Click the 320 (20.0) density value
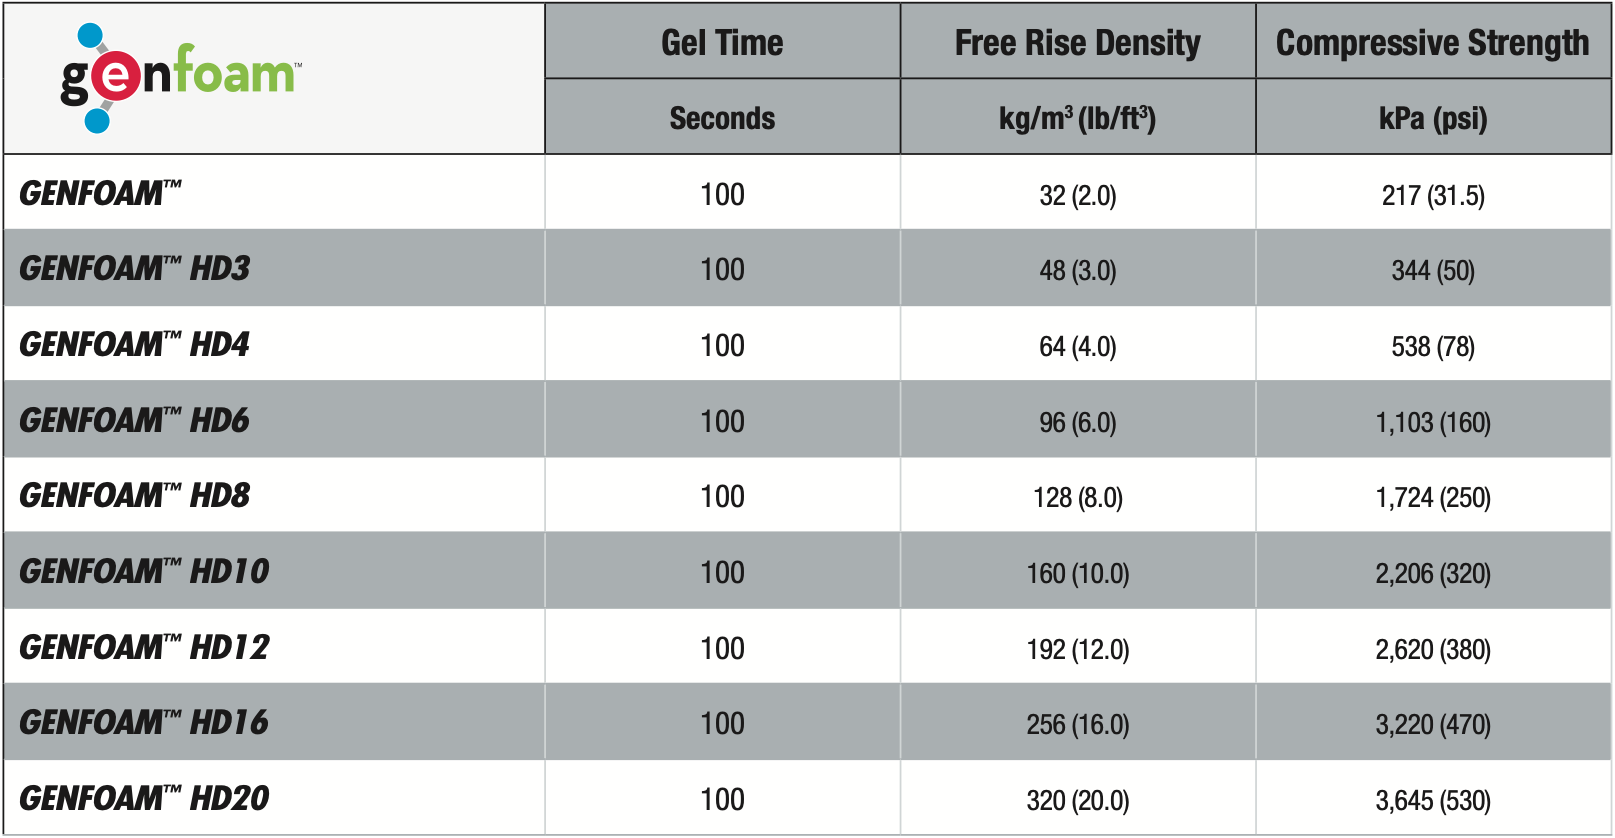The width and height of the screenshot is (1615, 838). click(1078, 800)
